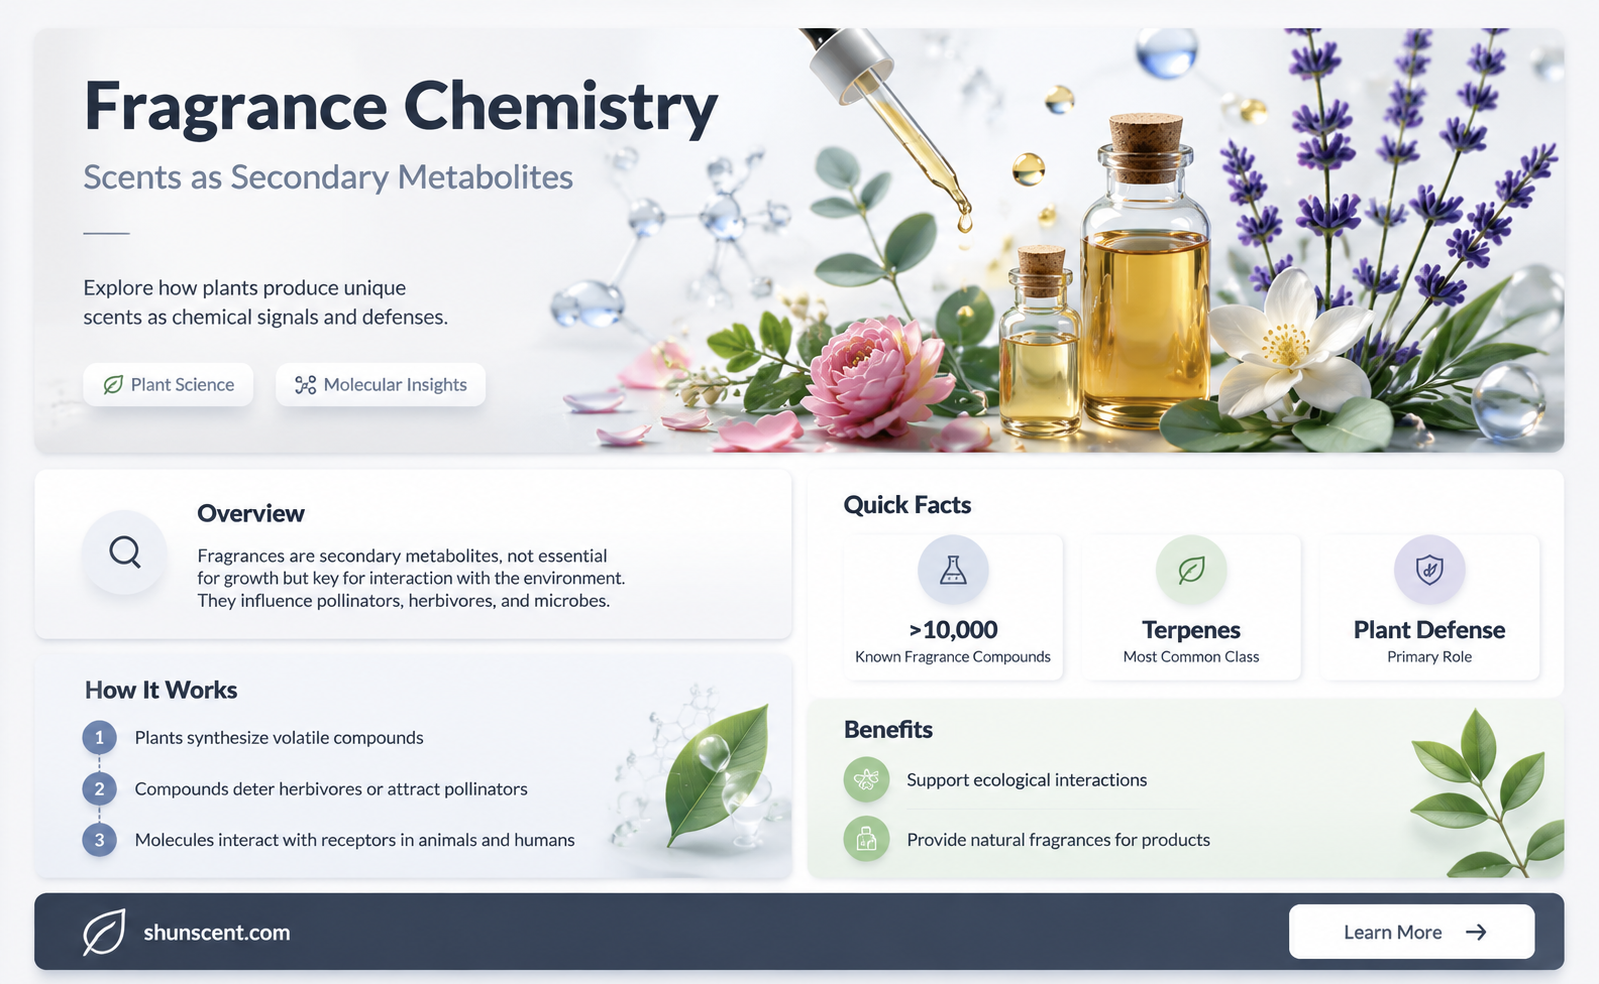The image size is (1599, 984).
Task: Click the Plant Science tag button
Action: pyautogui.click(x=168, y=385)
